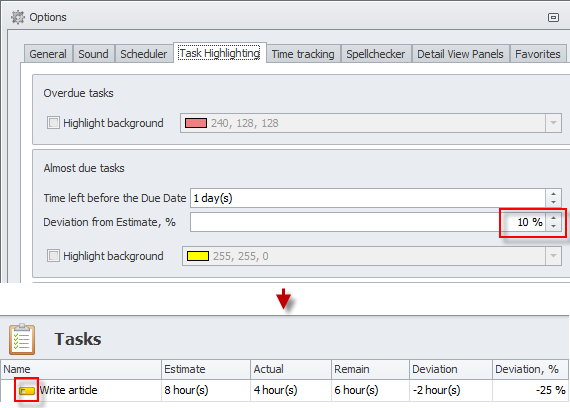Image resolution: width=570 pixels, height=408 pixels.
Task: Open the overdue tasks color dropdown arrow
Action: [553, 123]
